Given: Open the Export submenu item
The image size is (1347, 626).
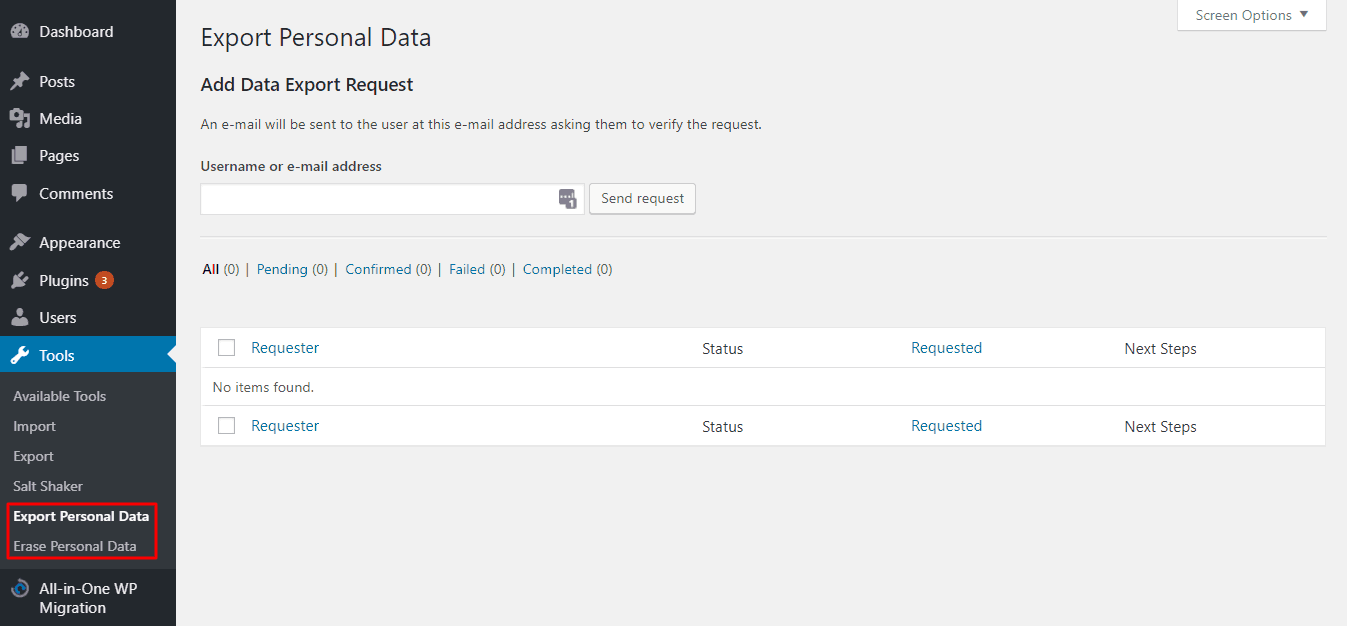Looking at the screenshot, I should [33, 456].
